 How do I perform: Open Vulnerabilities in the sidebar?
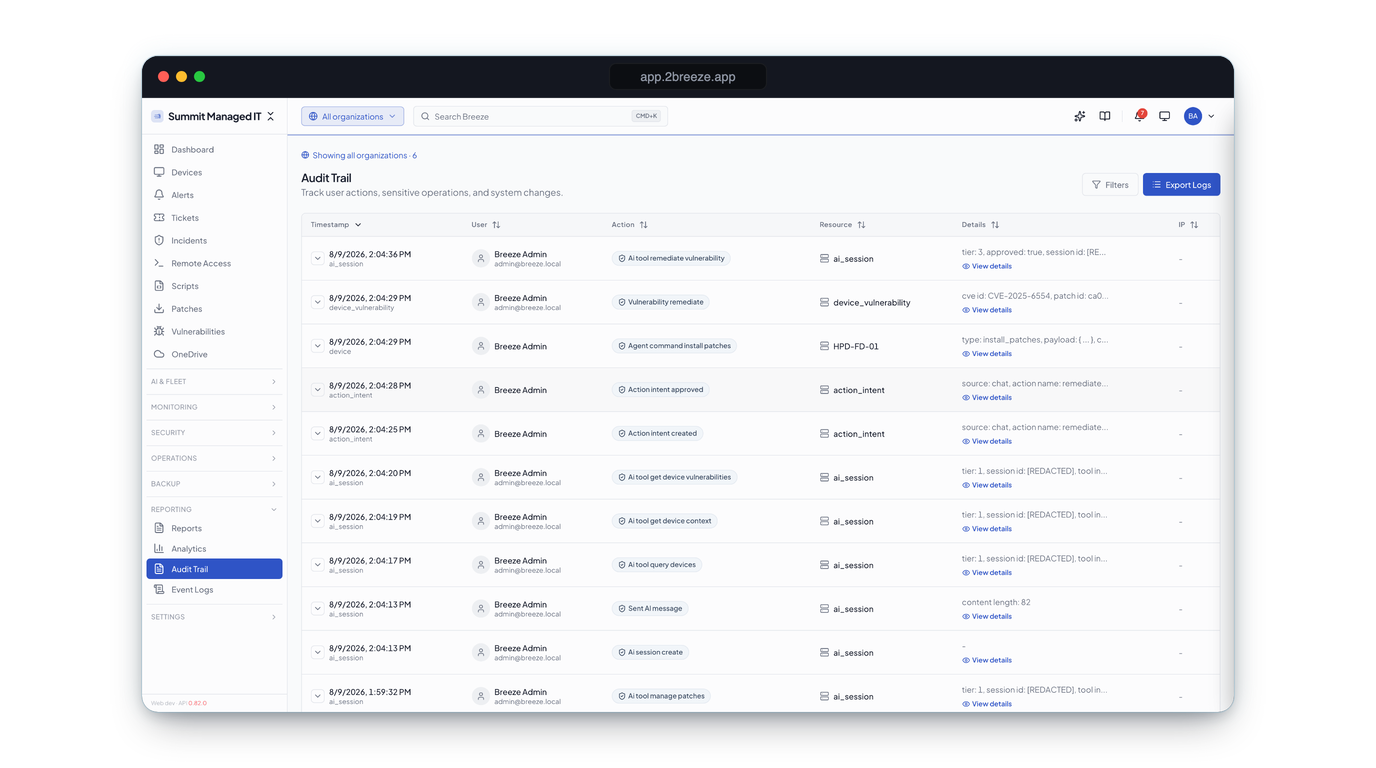click(214, 332)
